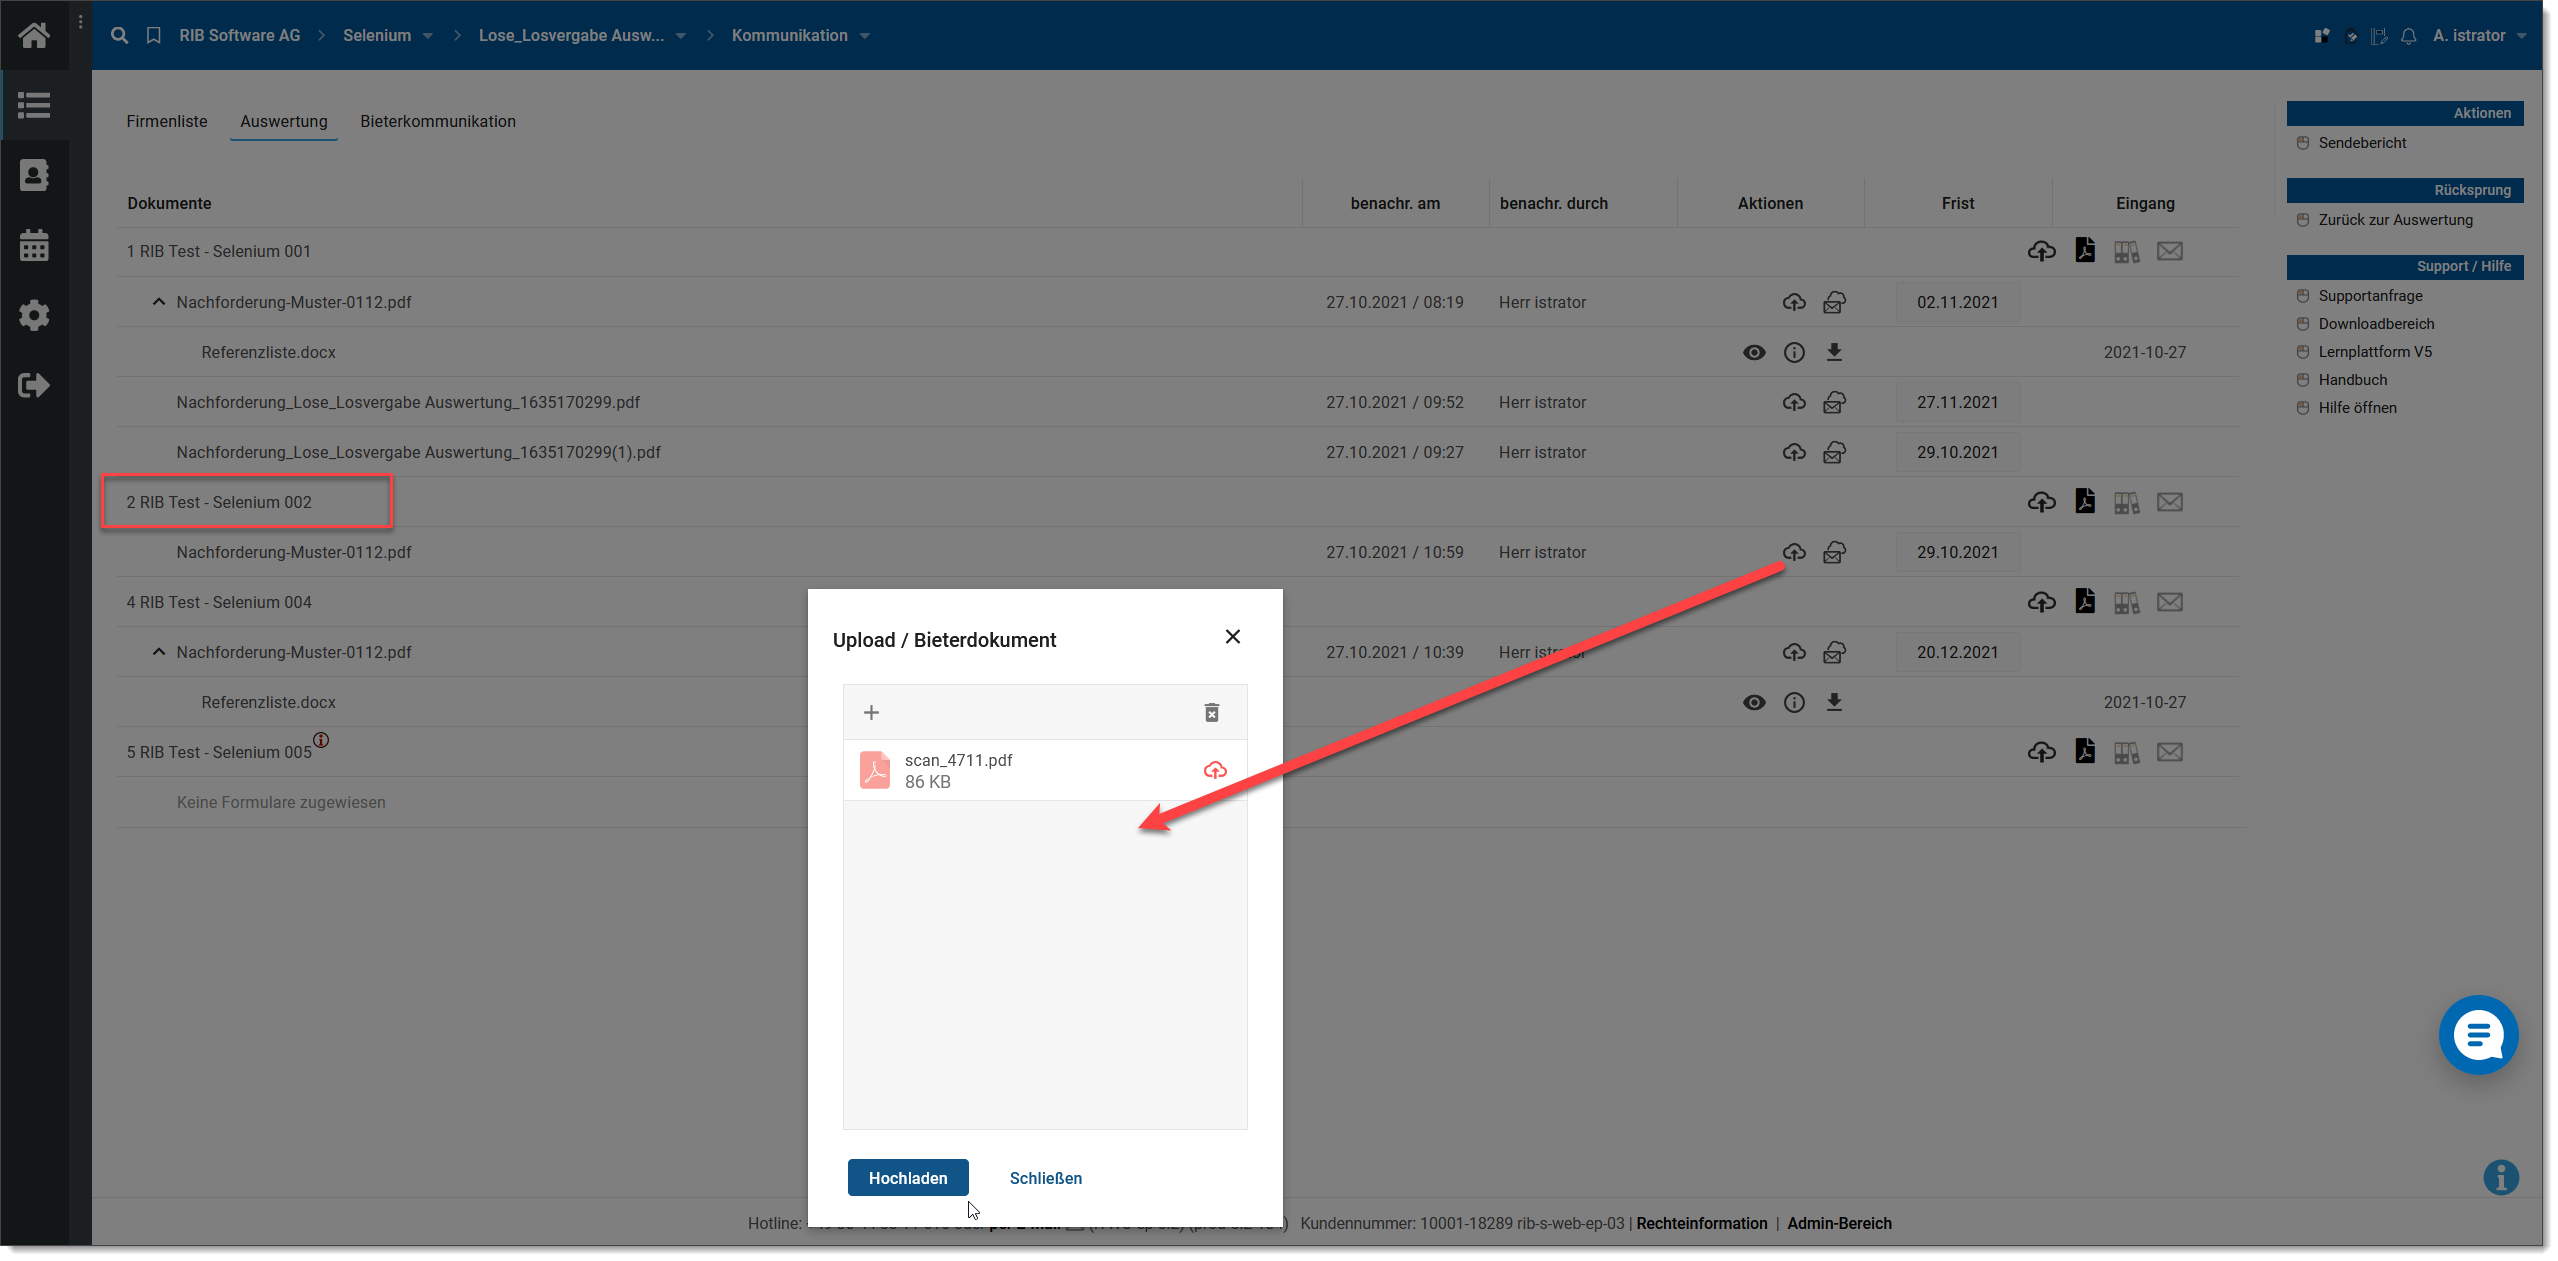Image resolution: width=2558 pixels, height=1261 pixels.
Task: Click the Schließen link in dialog
Action: coord(1045,1177)
